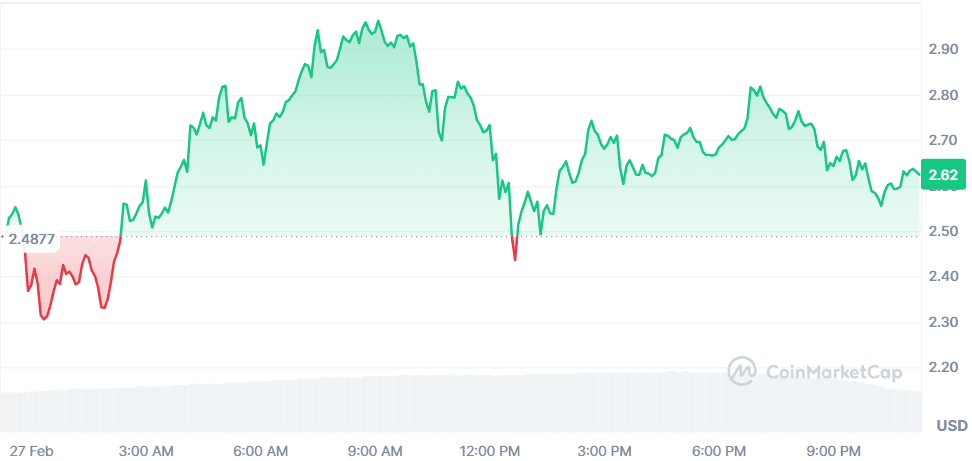Viewport: 972px width, 461px height.
Task: Click the 2.20 price axis label
Action: [942, 368]
